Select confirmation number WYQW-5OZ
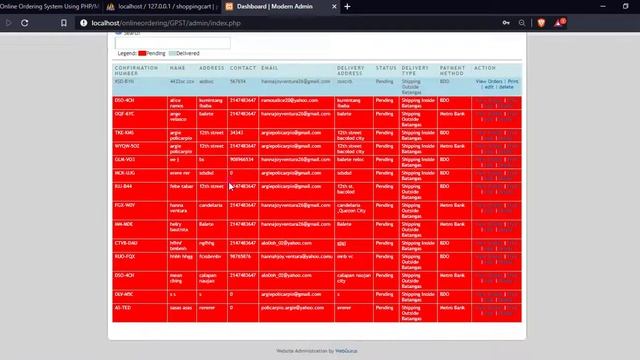Image resolution: width=640 pixels, height=360 pixels. click(x=127, y=146)
